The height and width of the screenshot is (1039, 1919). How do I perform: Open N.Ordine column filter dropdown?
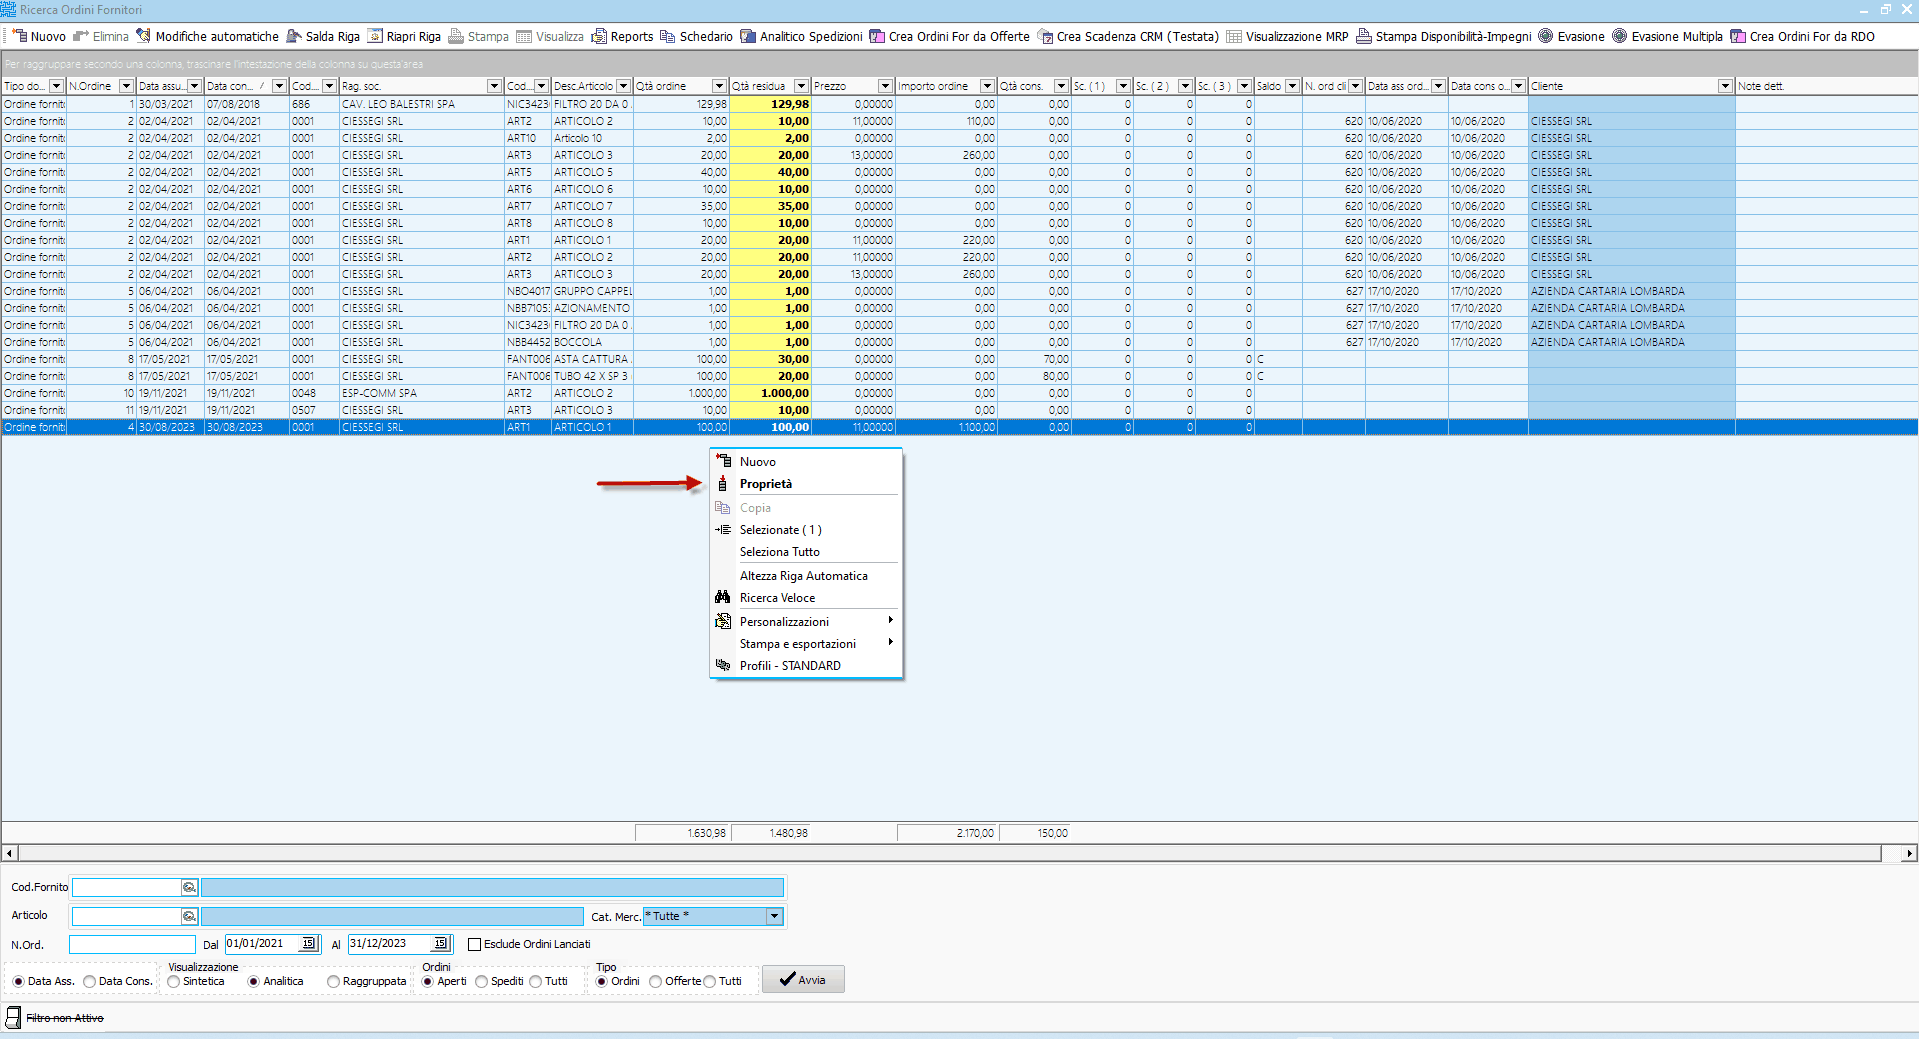tap(126, 86)
